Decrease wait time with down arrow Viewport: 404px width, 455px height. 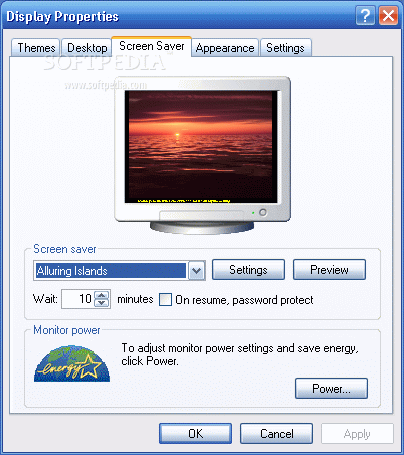(102, 303)
